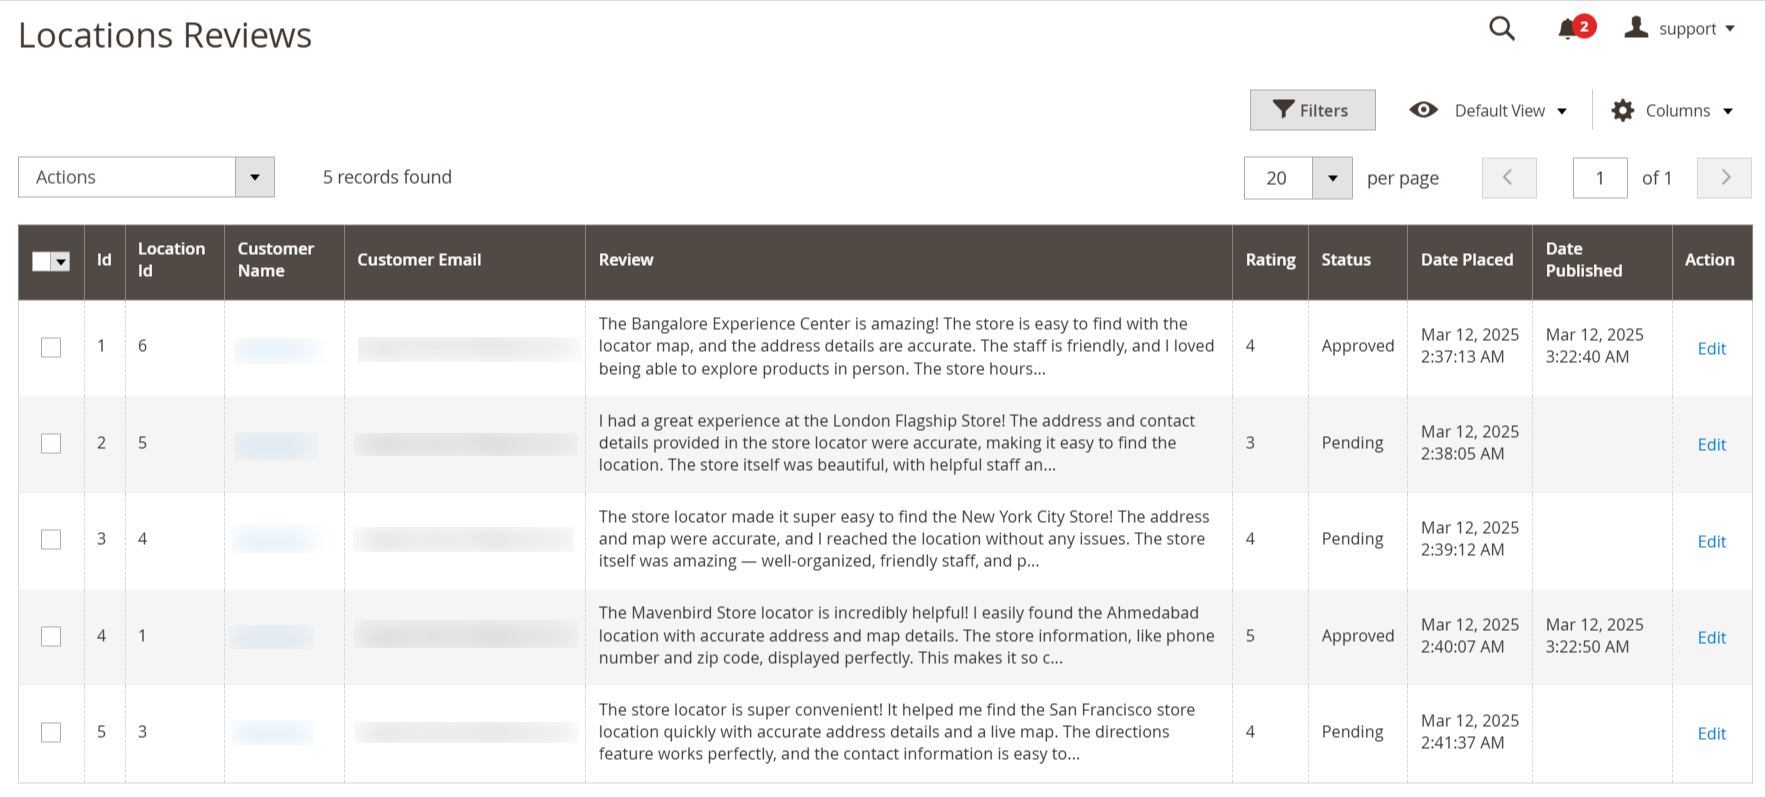This screenshot has width=1765, height=797.
Task: Tick the checkbox for review Id 3
Action: [51, 539]
